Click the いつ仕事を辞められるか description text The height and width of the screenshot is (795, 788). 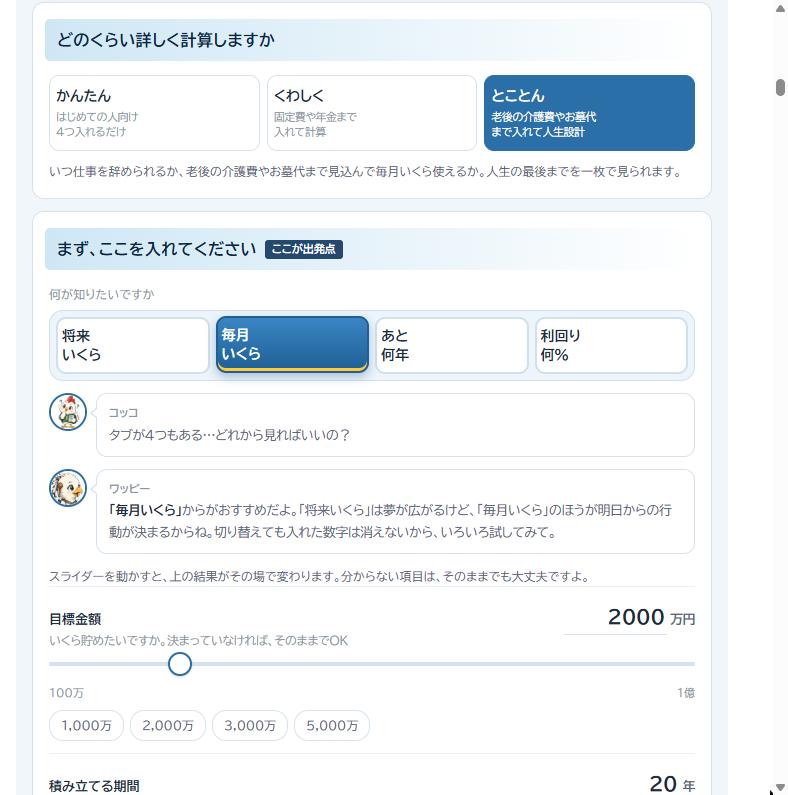pyautogui.click(x=365, y=172)
